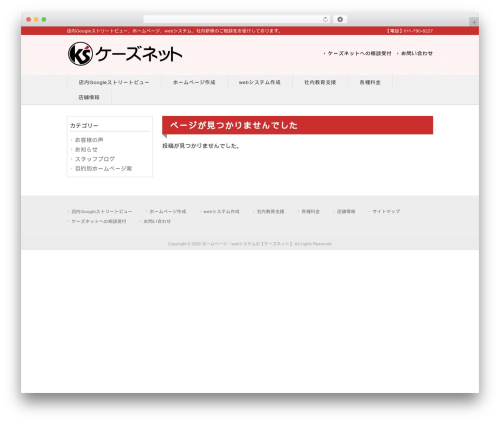
Task: Click the footer 社内教育支援 link
Action: coord(271,211)
